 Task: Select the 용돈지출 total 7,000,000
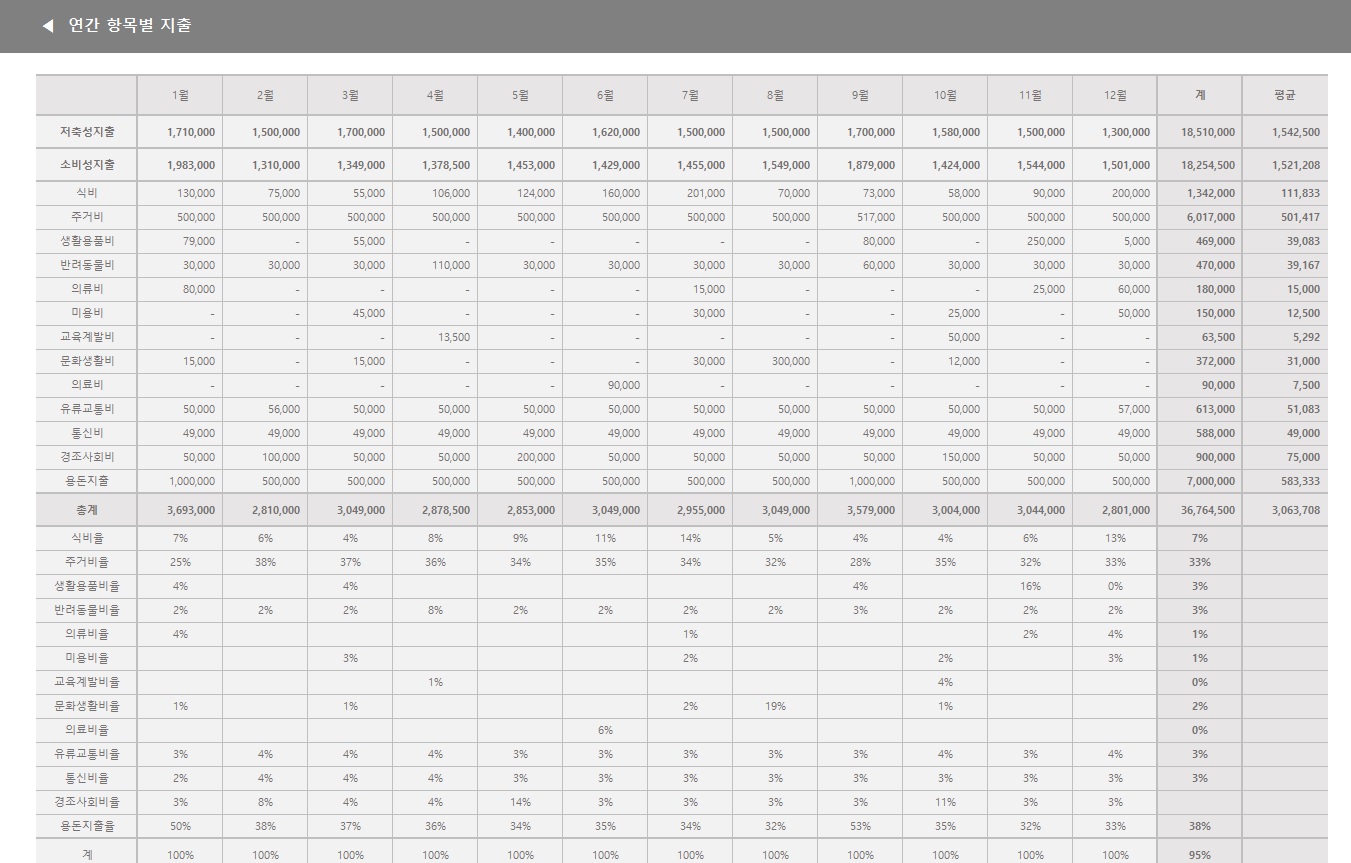(x=1211, y=481)
